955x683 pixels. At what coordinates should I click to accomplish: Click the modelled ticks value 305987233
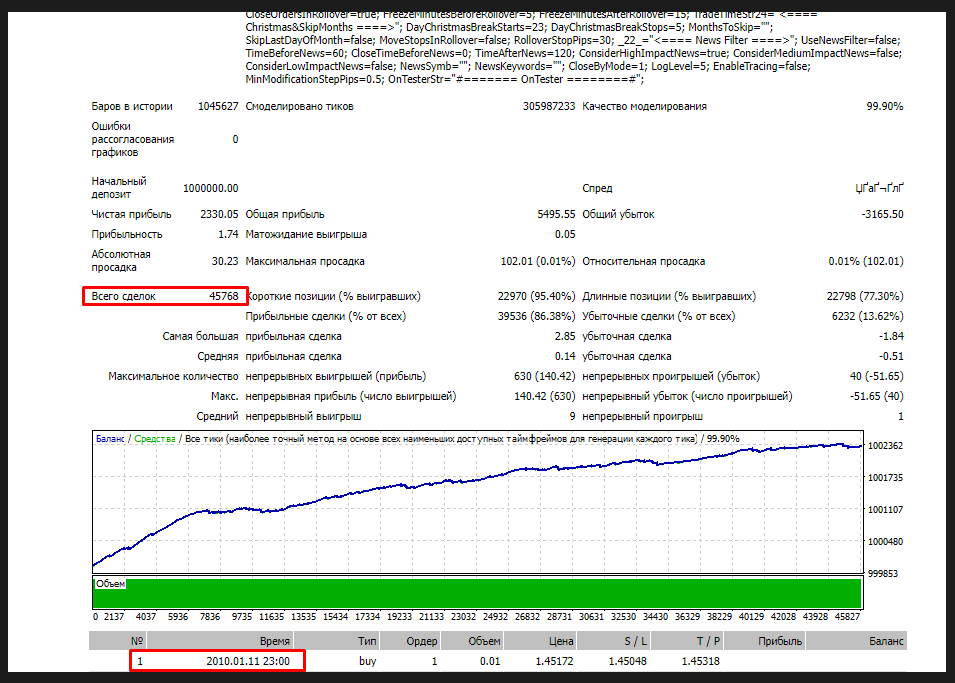point(549,106)
